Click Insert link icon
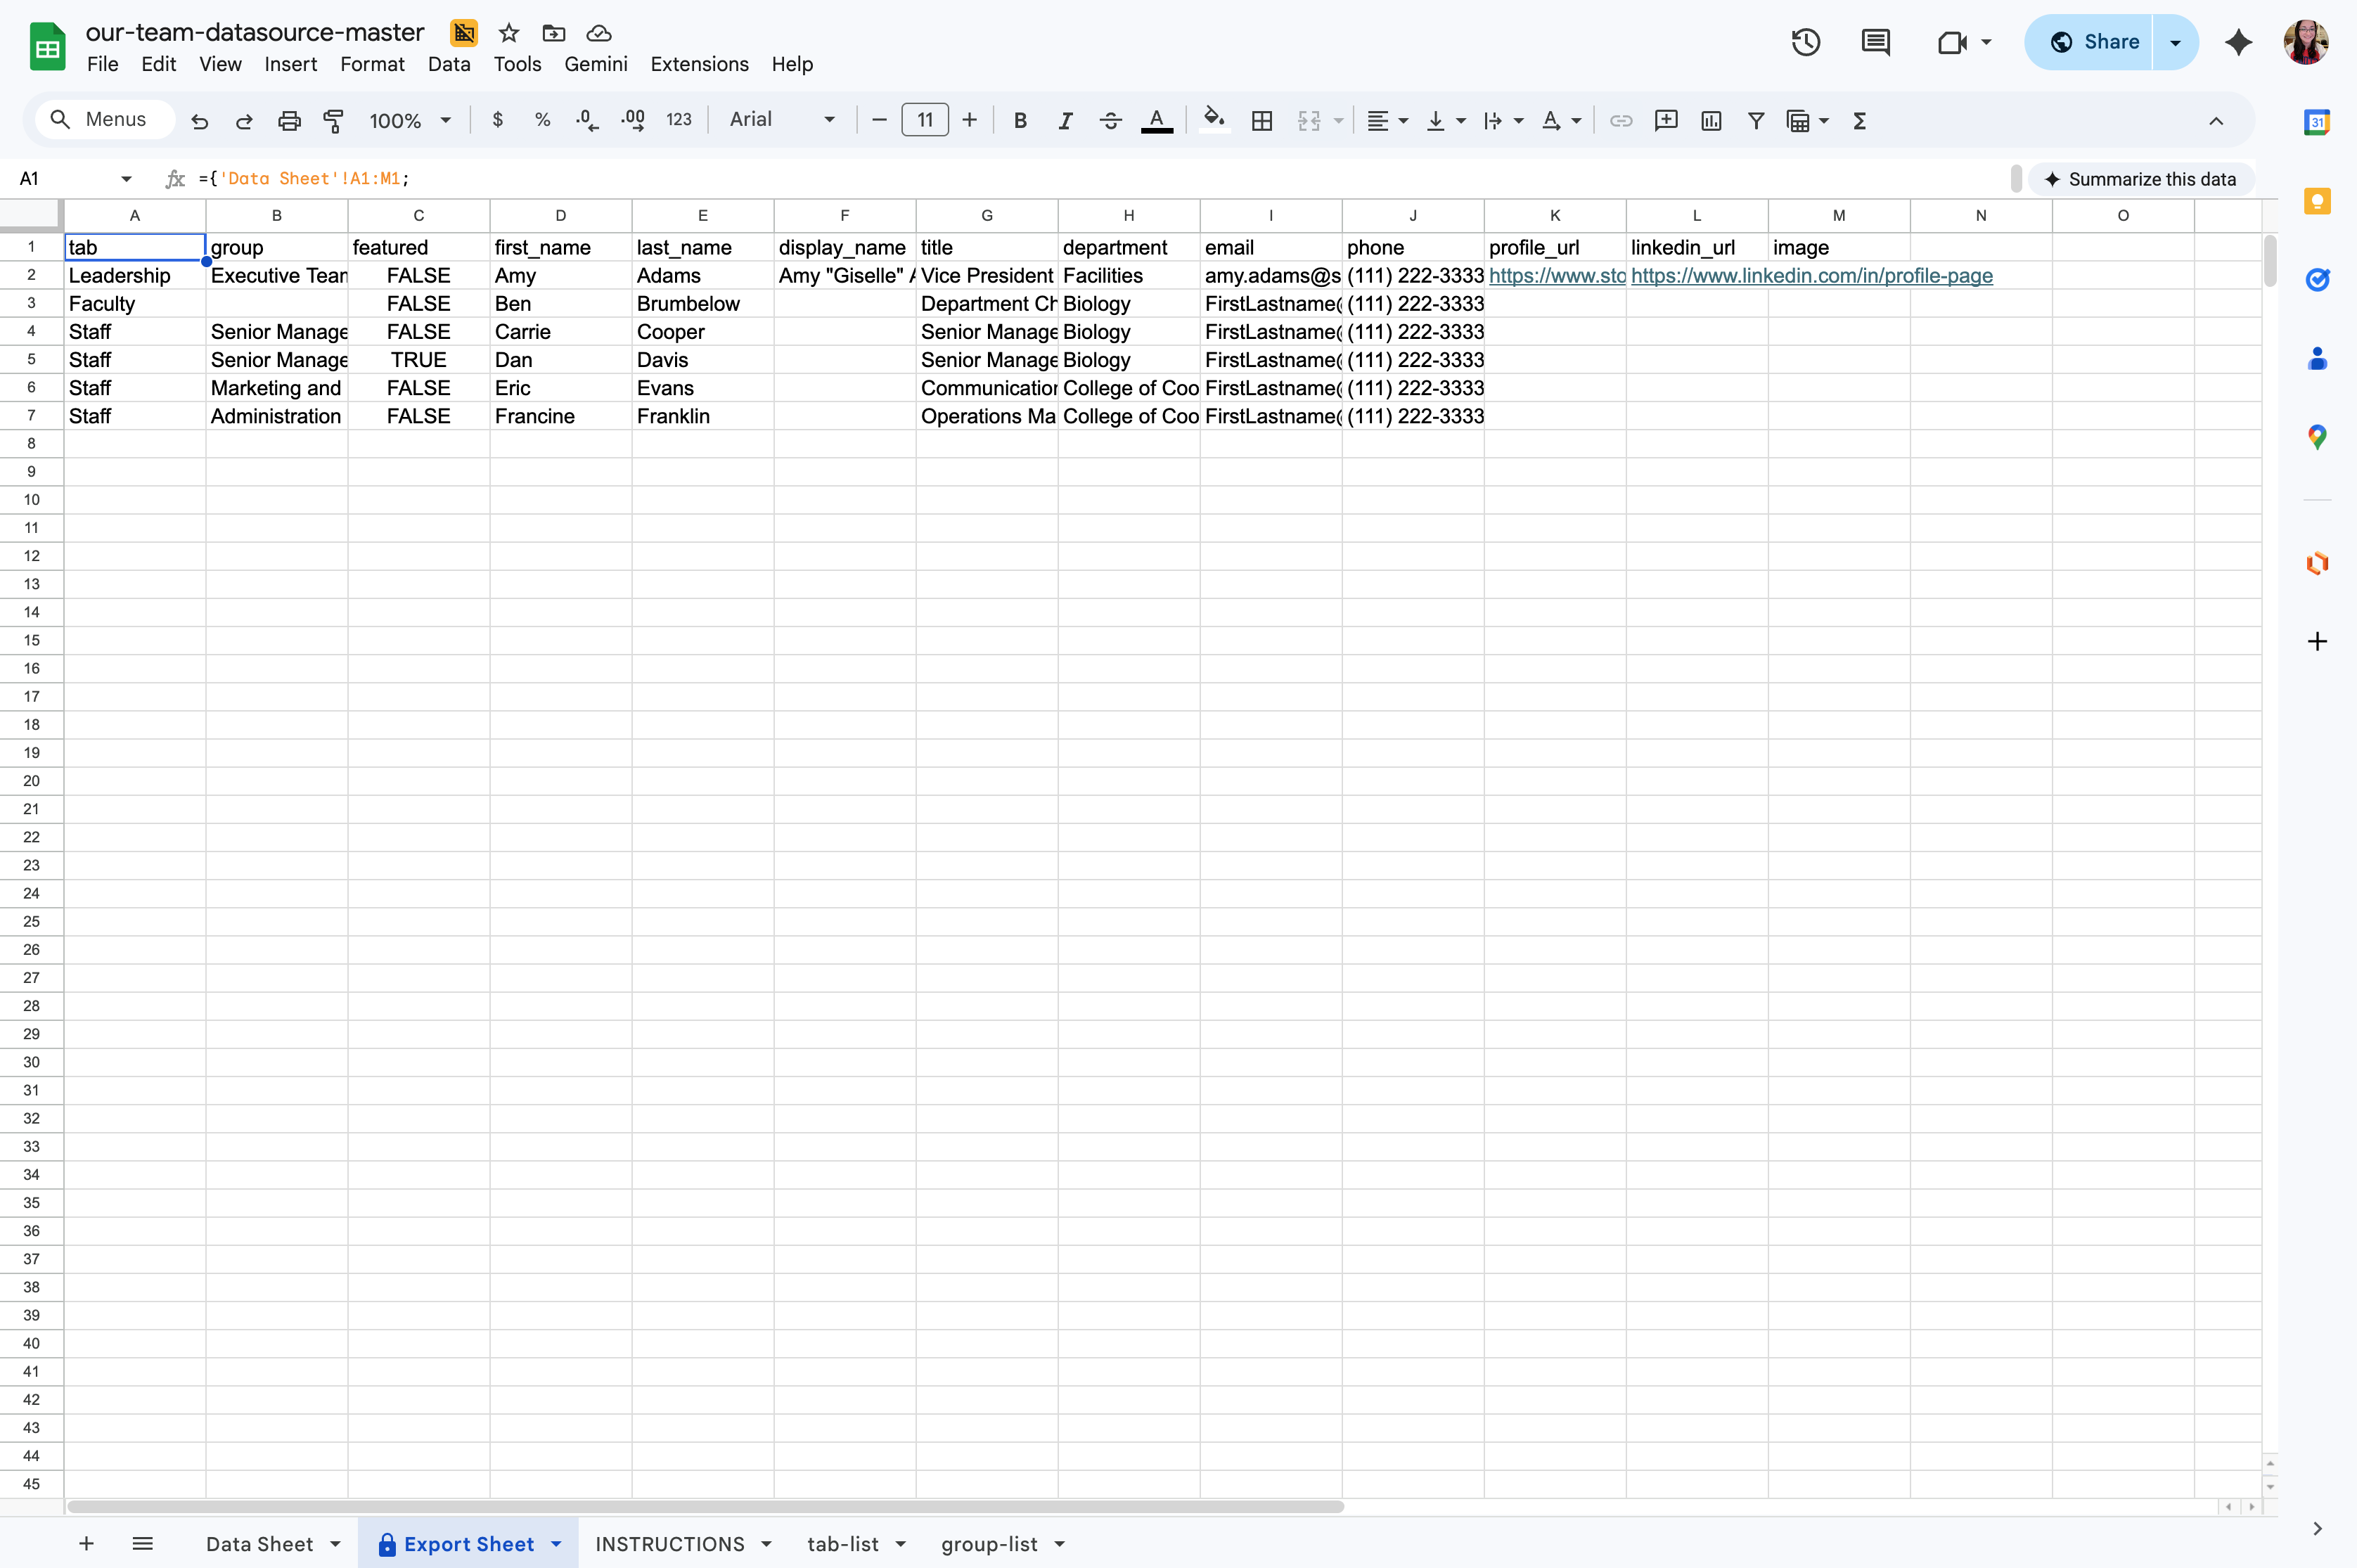 click(1621, 120)
